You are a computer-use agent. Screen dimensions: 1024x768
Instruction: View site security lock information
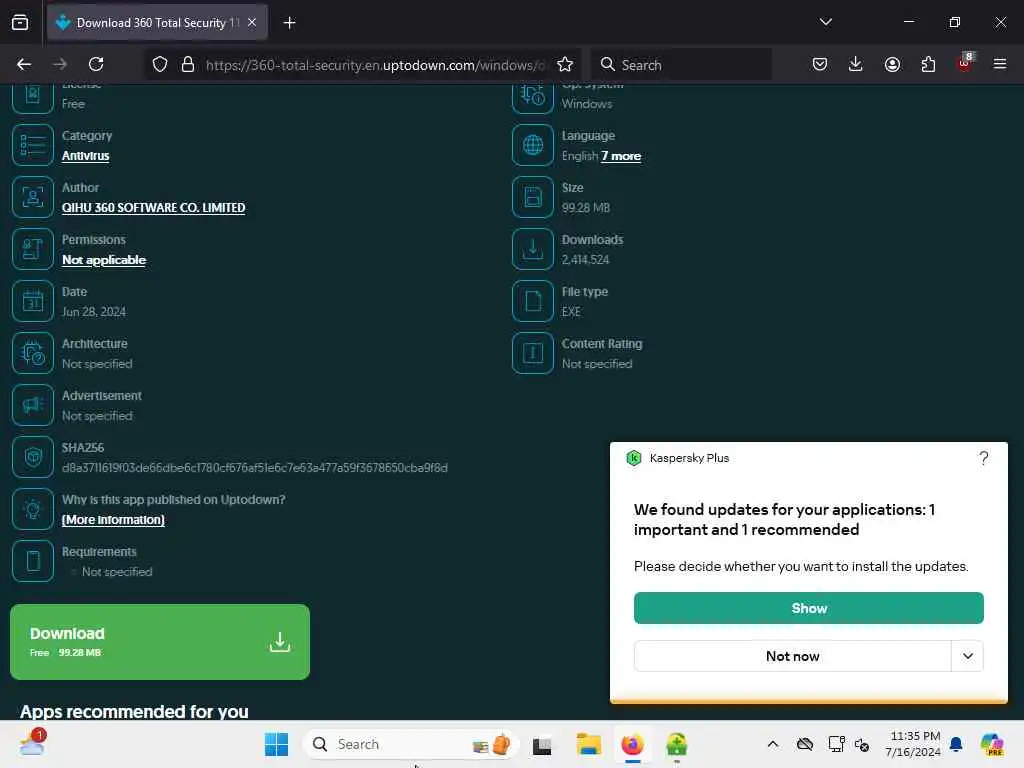coord(188,64)
